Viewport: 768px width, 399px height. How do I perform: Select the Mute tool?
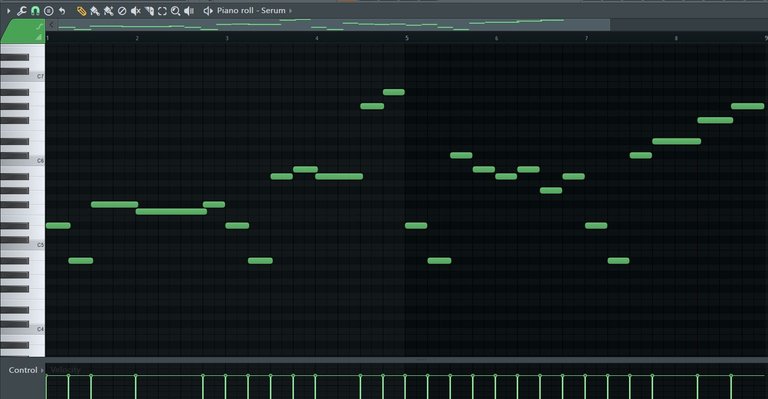click(136, 10)
